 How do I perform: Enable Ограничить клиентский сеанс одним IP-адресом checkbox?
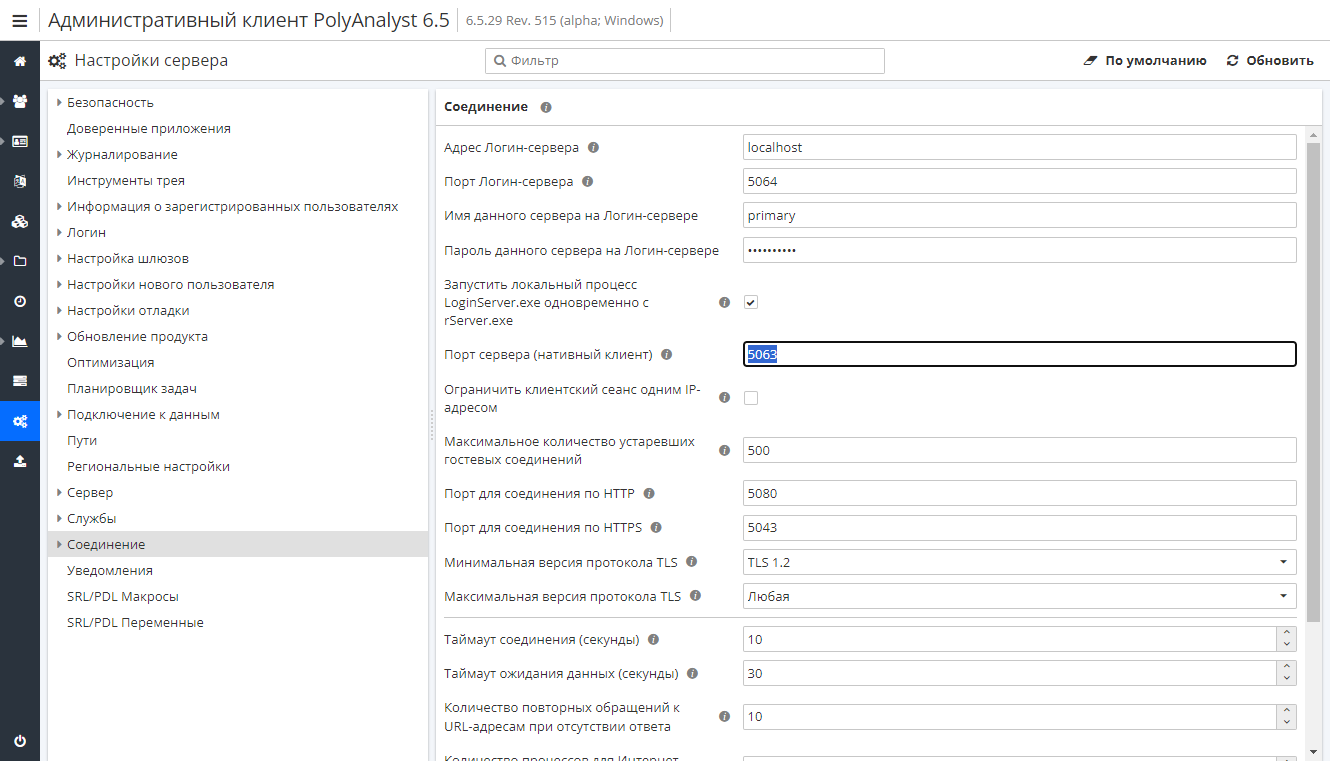pyautogui.click(x=751, y=398)
